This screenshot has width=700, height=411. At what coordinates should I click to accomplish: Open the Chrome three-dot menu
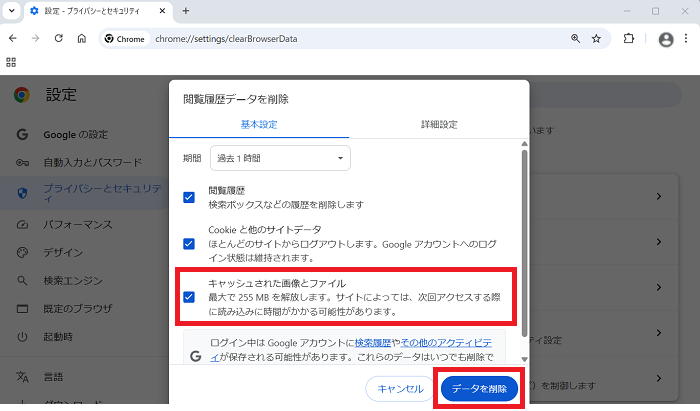point(687,38)
